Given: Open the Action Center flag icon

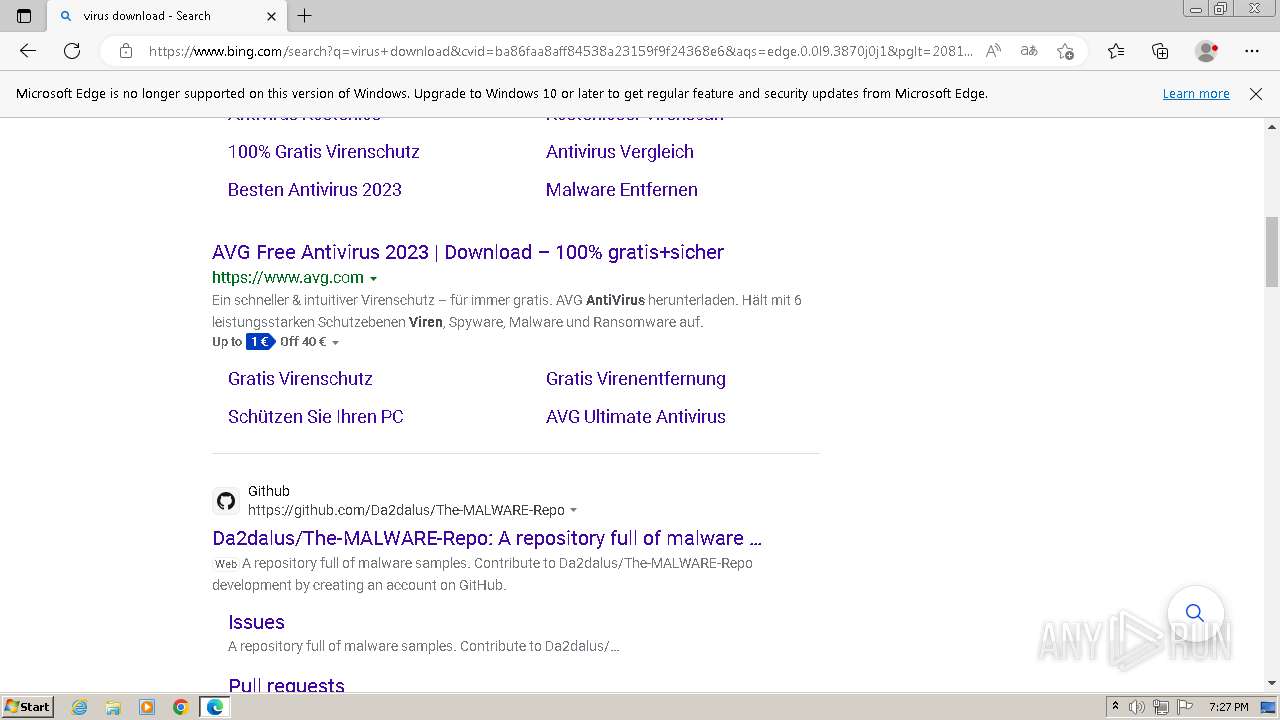Looking at the screenshot, I should 1185,707.
